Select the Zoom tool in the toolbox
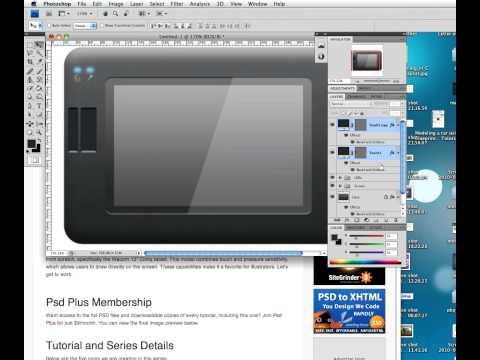 (40, 132)
